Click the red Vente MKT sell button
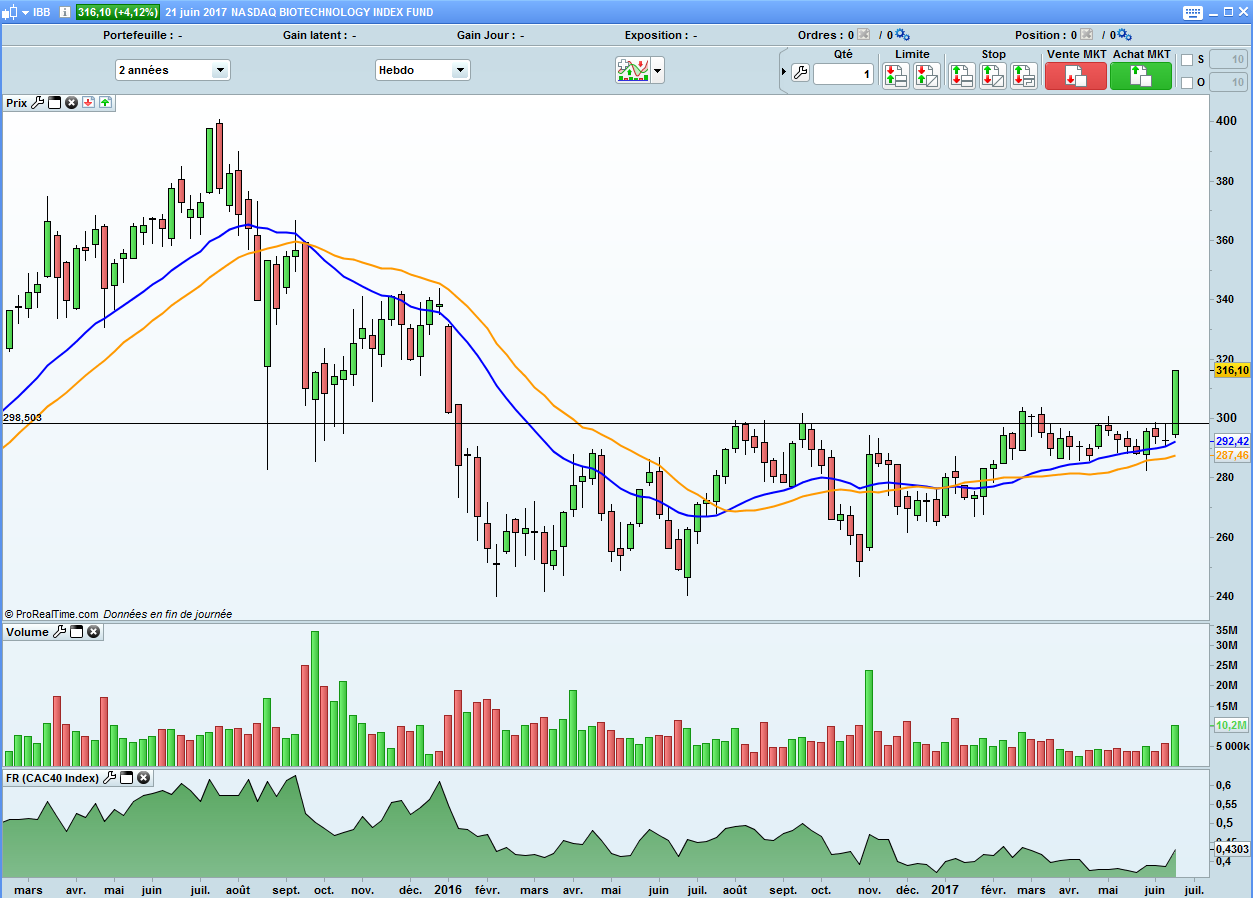Screen dimensions: 1253x898 [x=1076, y=76]
